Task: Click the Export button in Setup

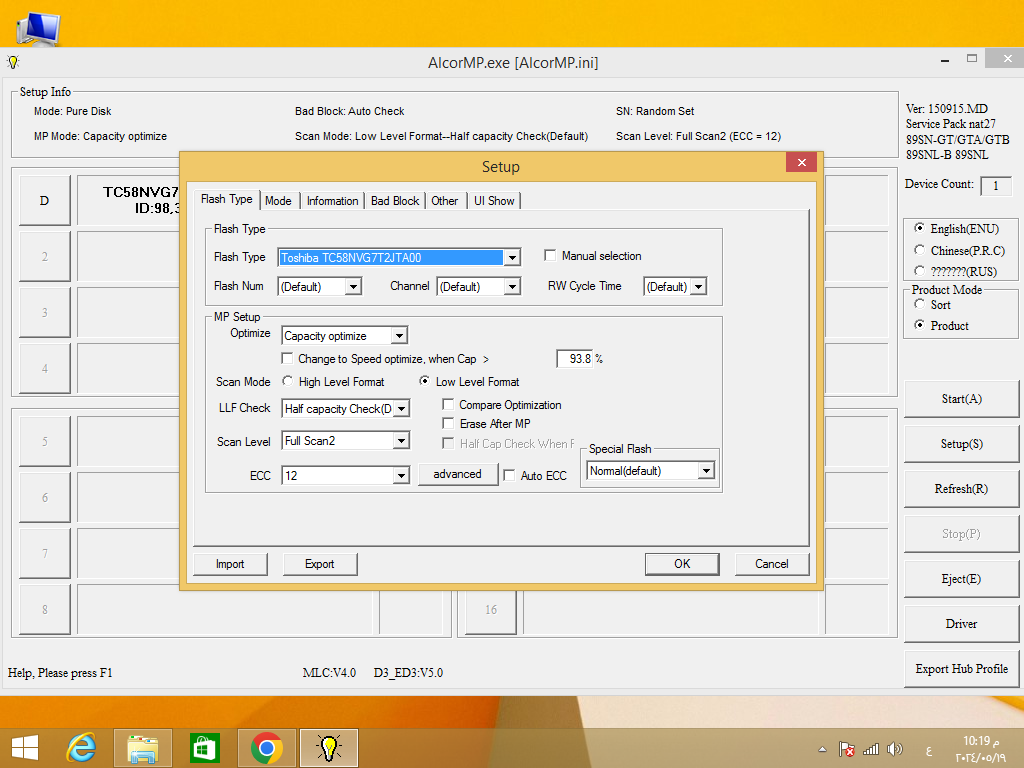Action: [319, 564]
